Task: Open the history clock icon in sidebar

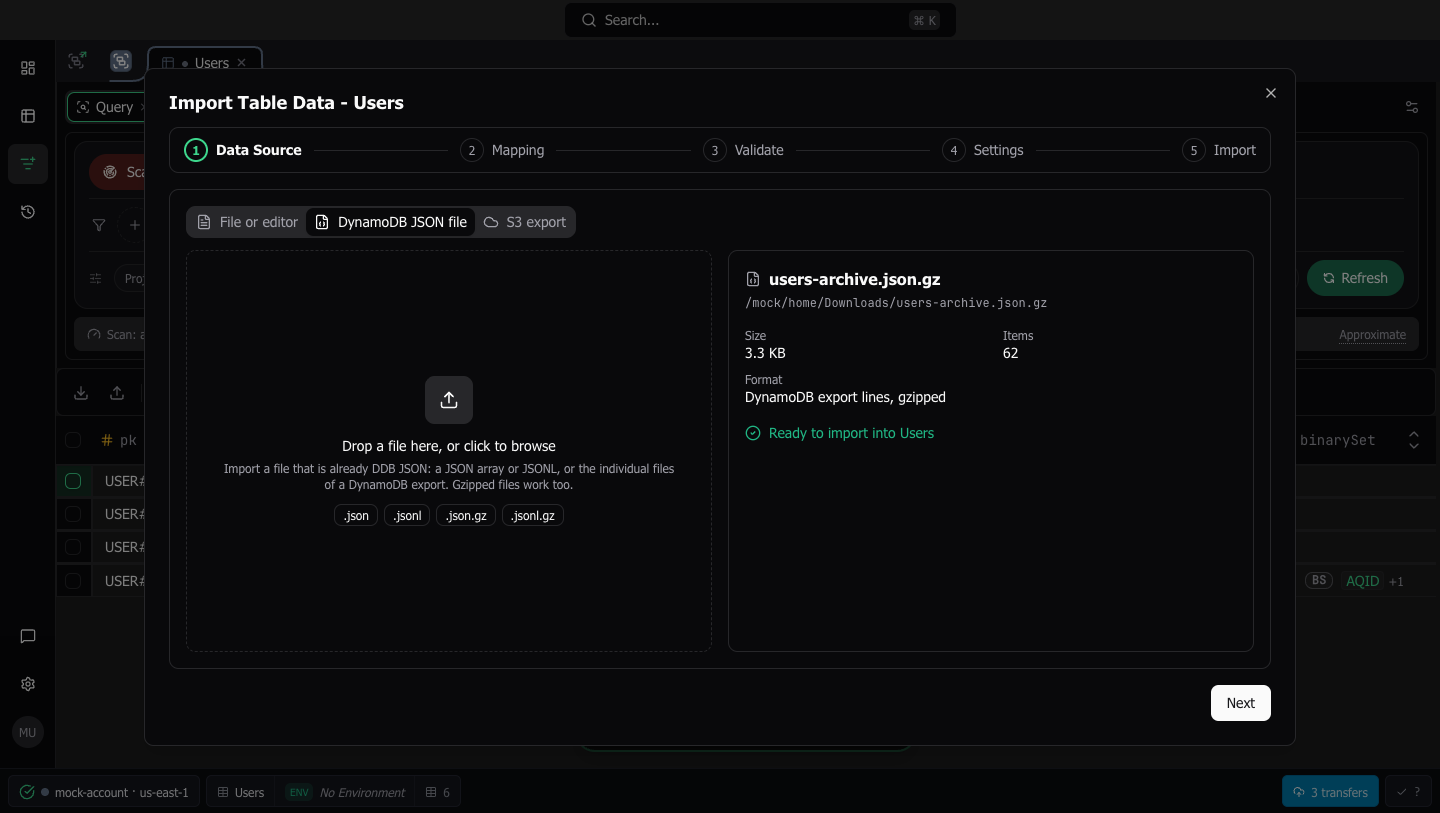Action: click(x=28, y=212)
